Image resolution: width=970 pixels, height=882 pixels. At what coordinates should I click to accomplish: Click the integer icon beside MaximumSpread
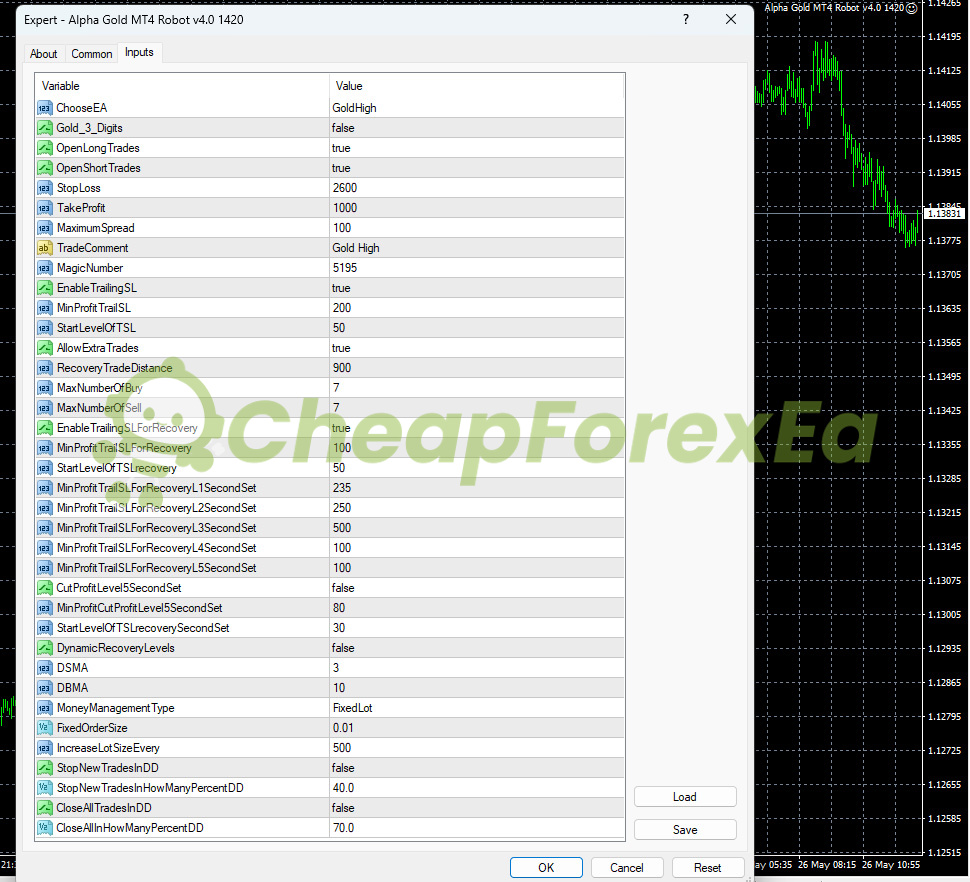[45, 228]
